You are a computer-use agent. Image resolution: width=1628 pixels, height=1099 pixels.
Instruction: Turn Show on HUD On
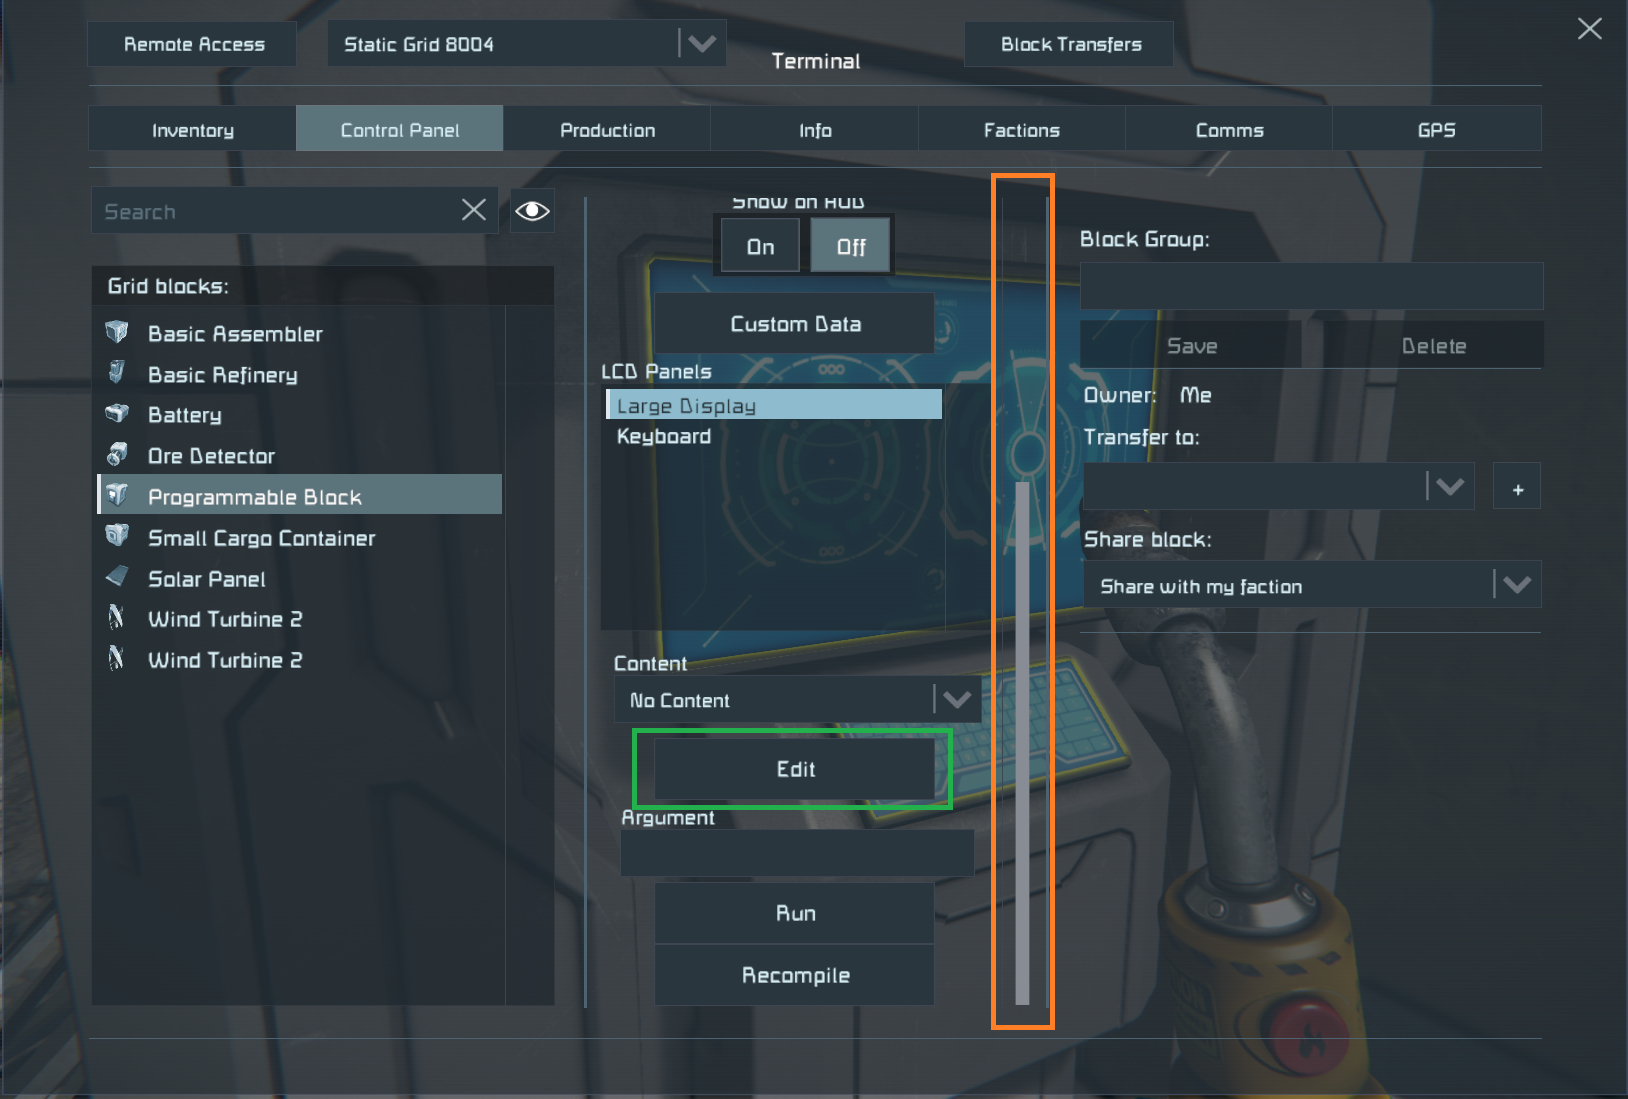760,246
